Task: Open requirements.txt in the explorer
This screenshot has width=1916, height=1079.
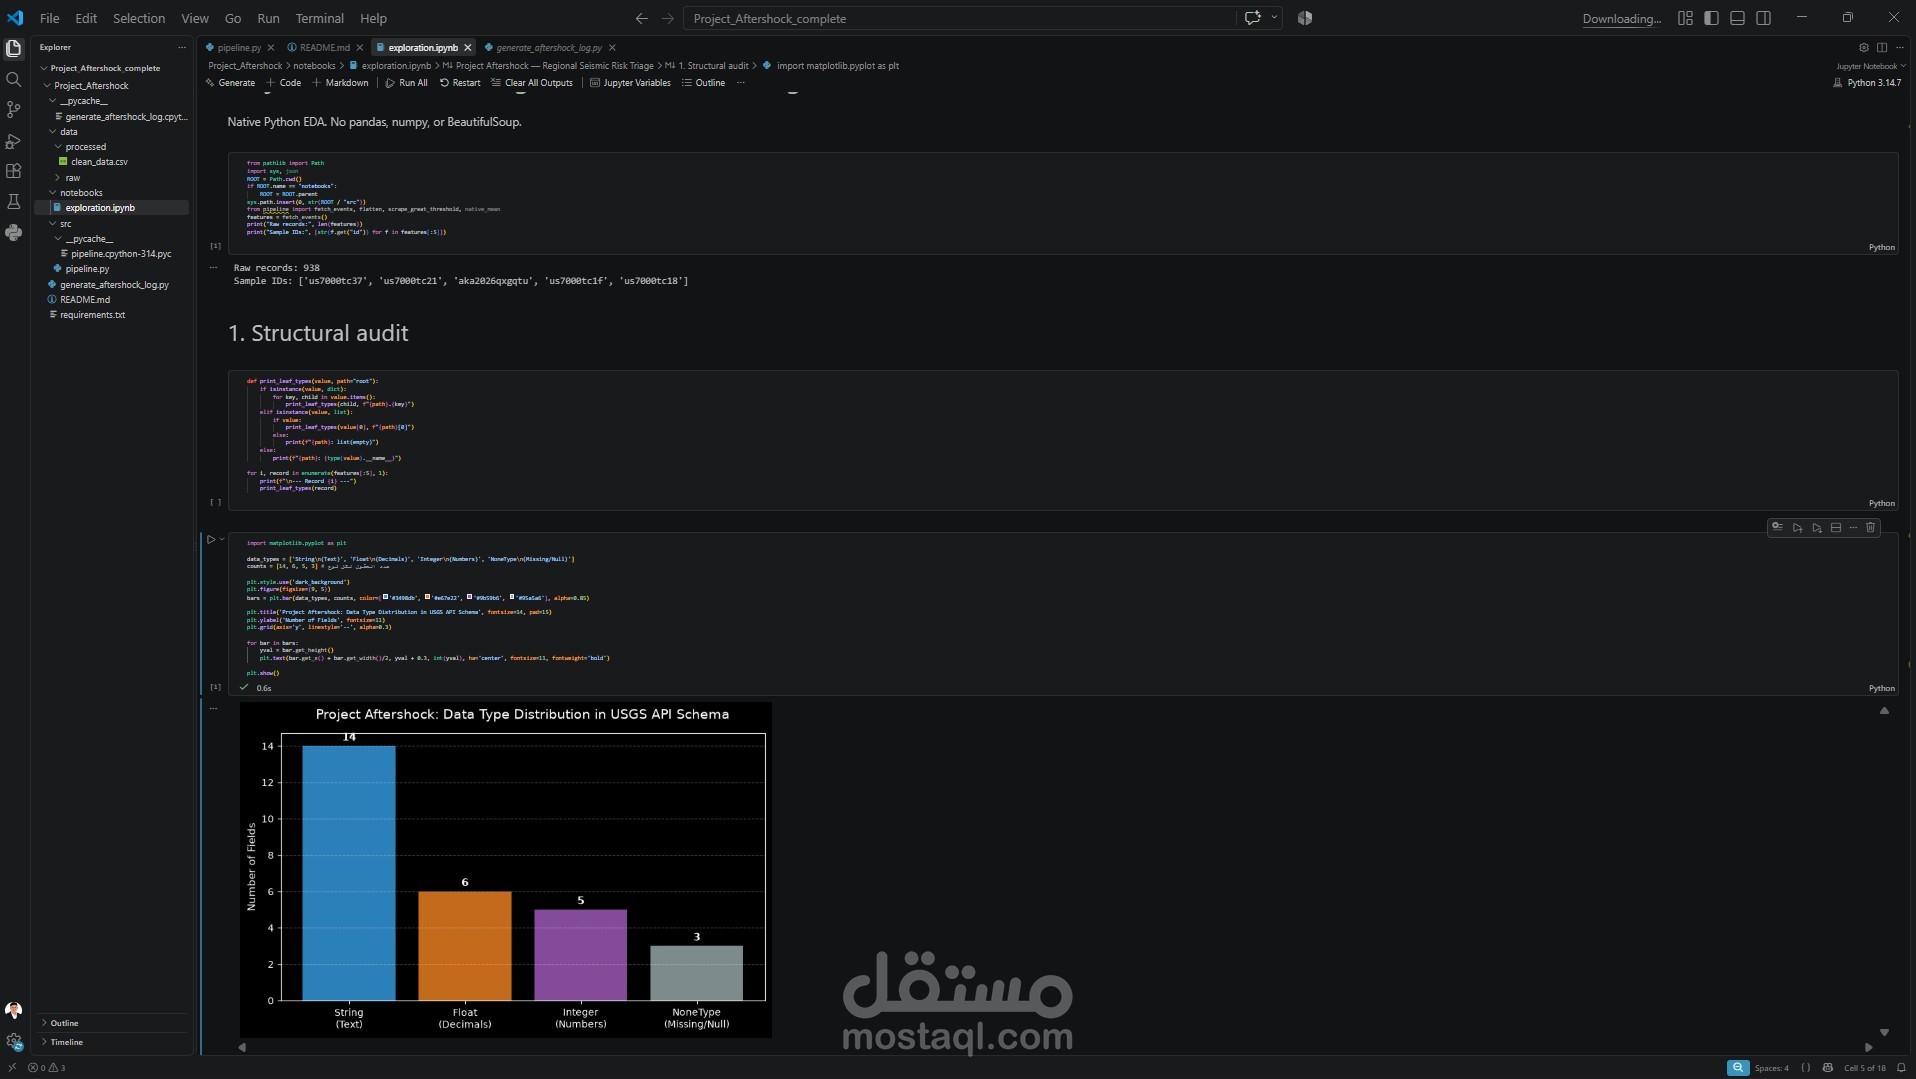Action: coord(92,315)
